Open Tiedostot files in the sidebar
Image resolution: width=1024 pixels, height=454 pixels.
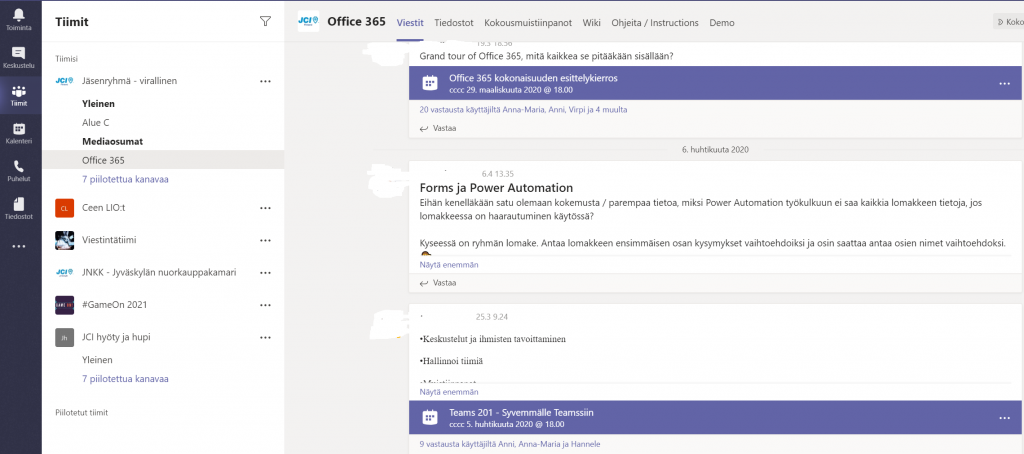[x=18, y=207]
